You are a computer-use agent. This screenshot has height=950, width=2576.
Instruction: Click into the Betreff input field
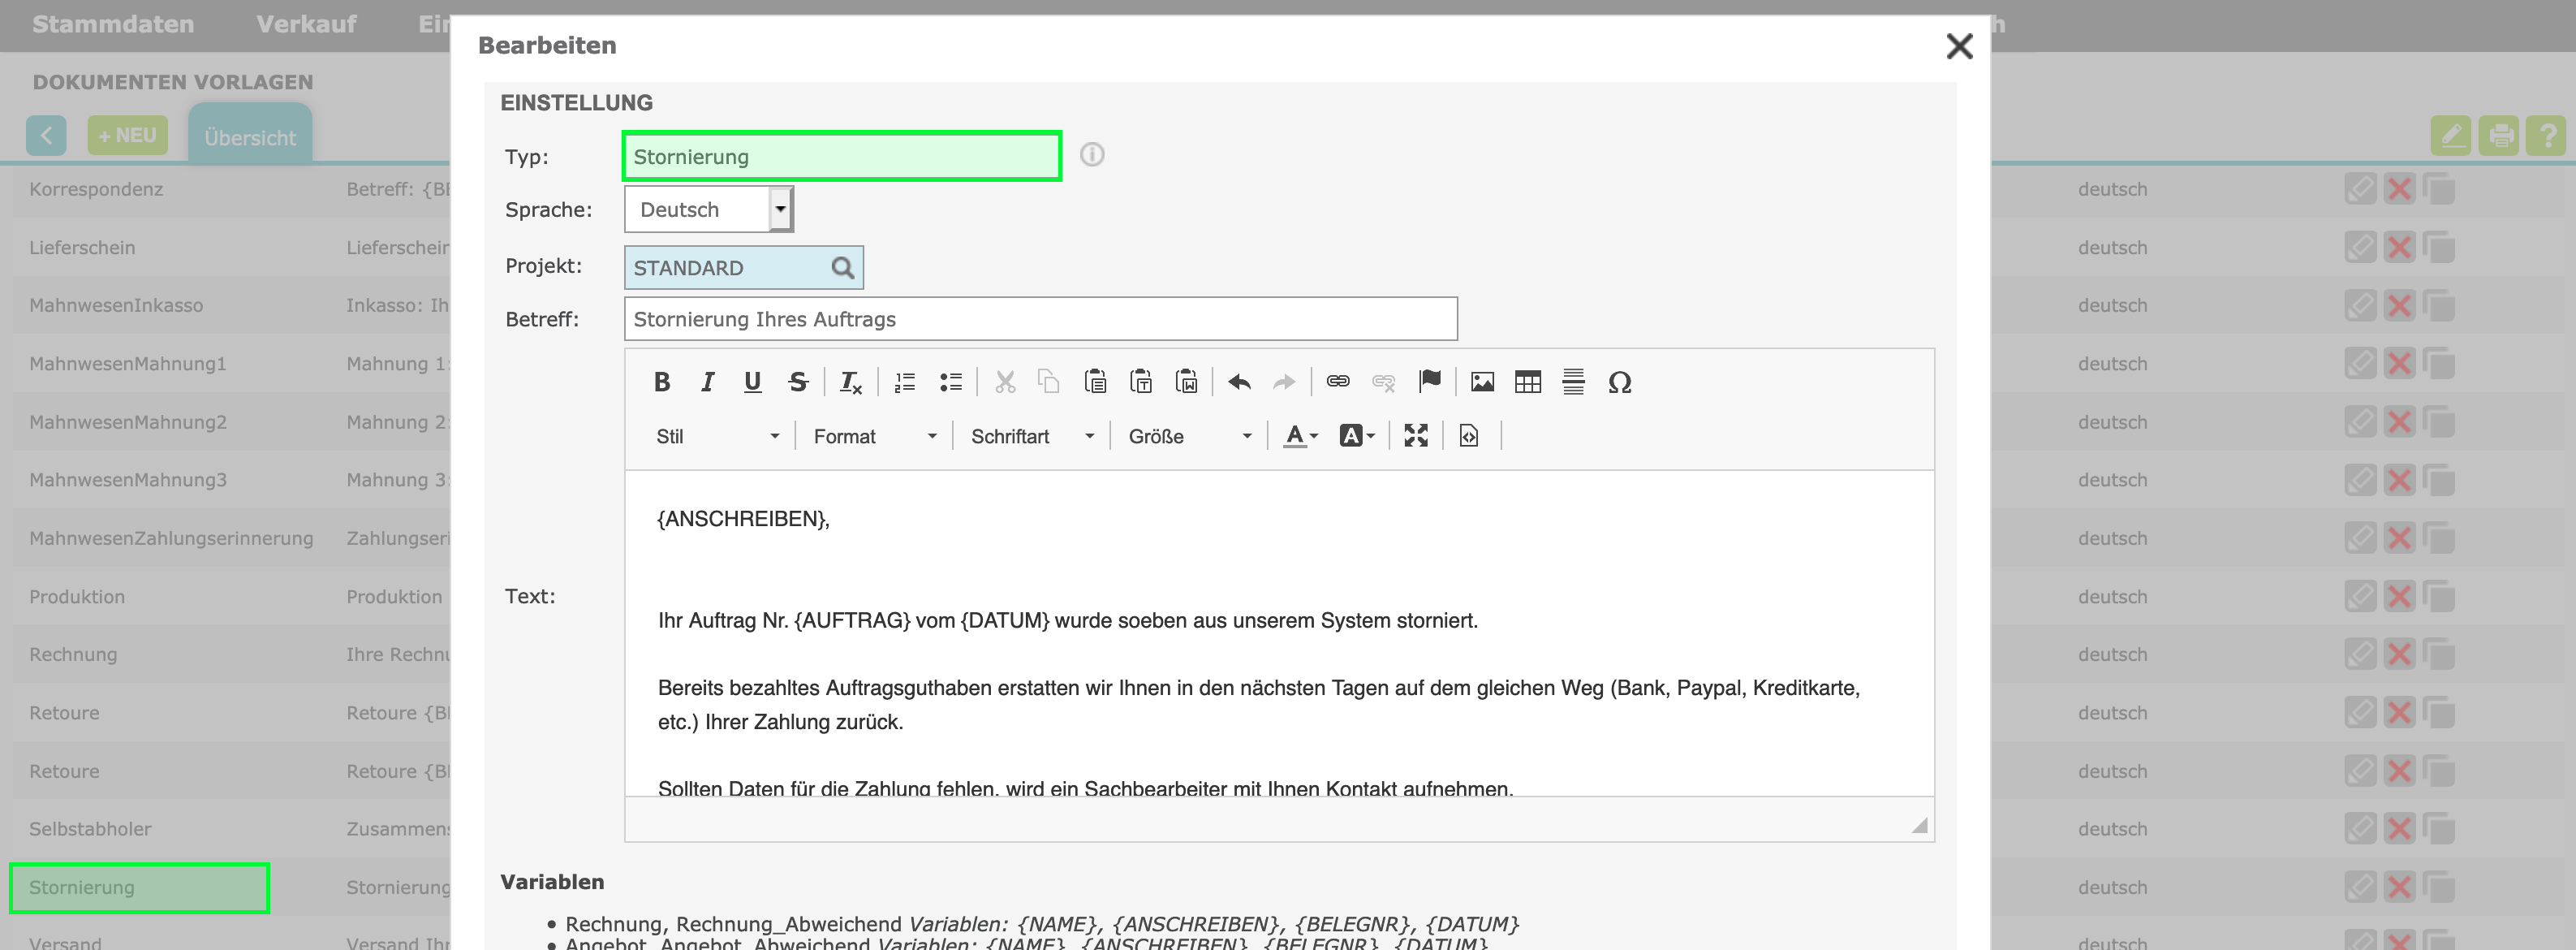click(x=1040, y=319)
